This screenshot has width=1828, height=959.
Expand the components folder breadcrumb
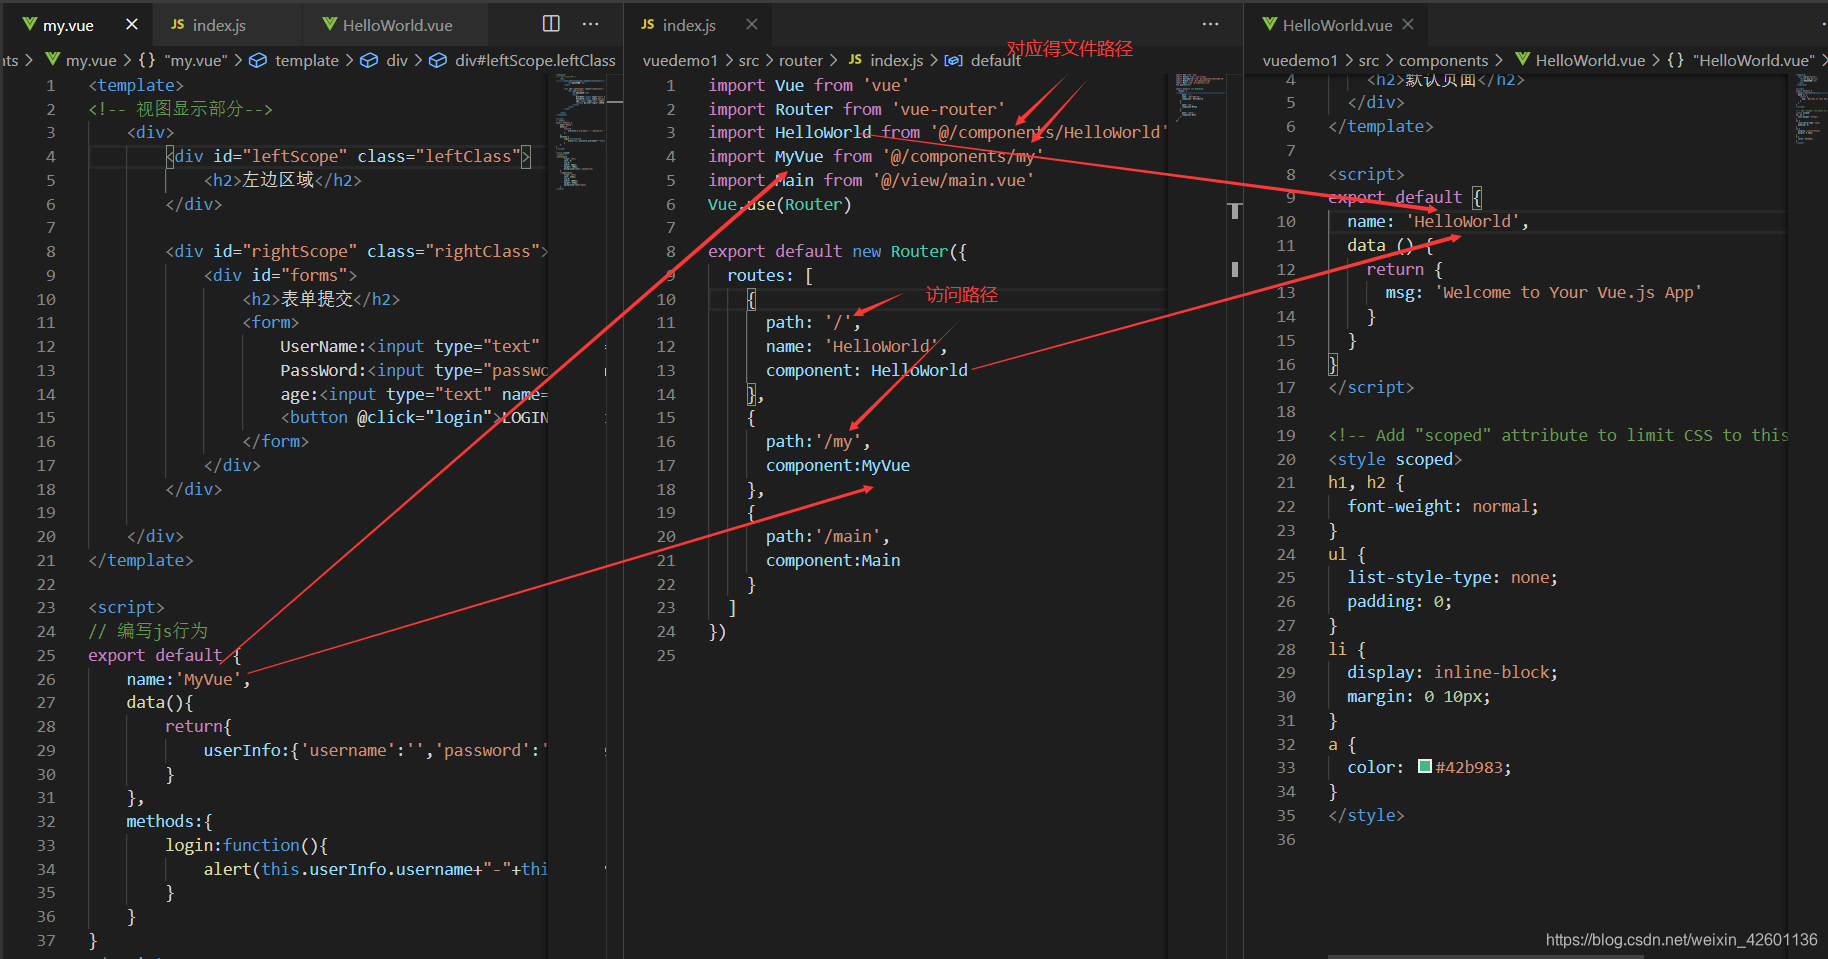click(1443, 60)
